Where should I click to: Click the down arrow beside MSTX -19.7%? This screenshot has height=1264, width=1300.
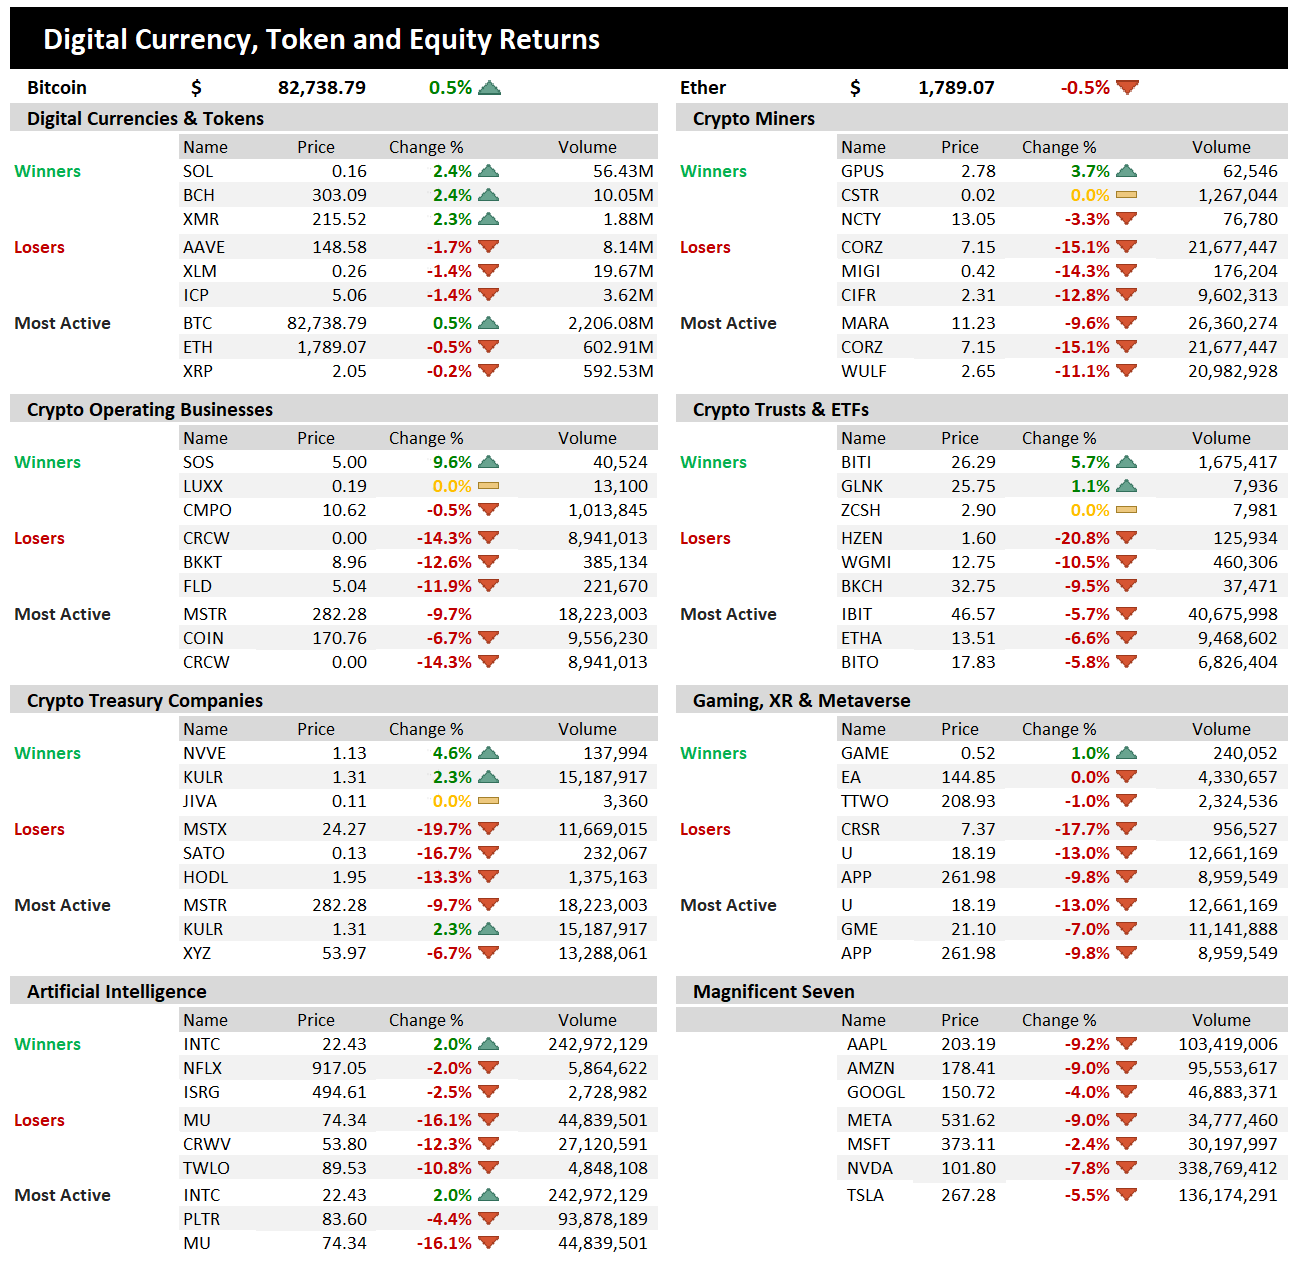click(488, 828)
